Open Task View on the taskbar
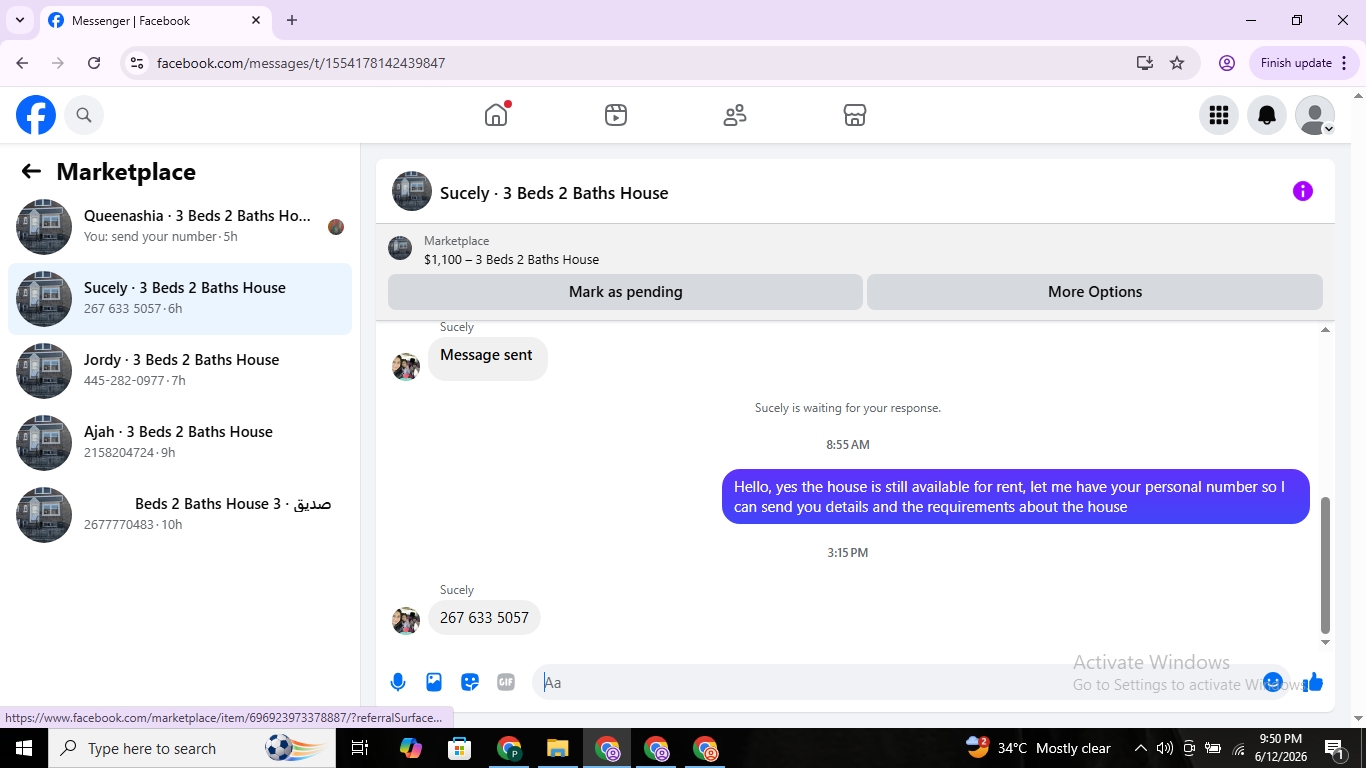This screenshot has height=768, width=1366. click(361, 748)
